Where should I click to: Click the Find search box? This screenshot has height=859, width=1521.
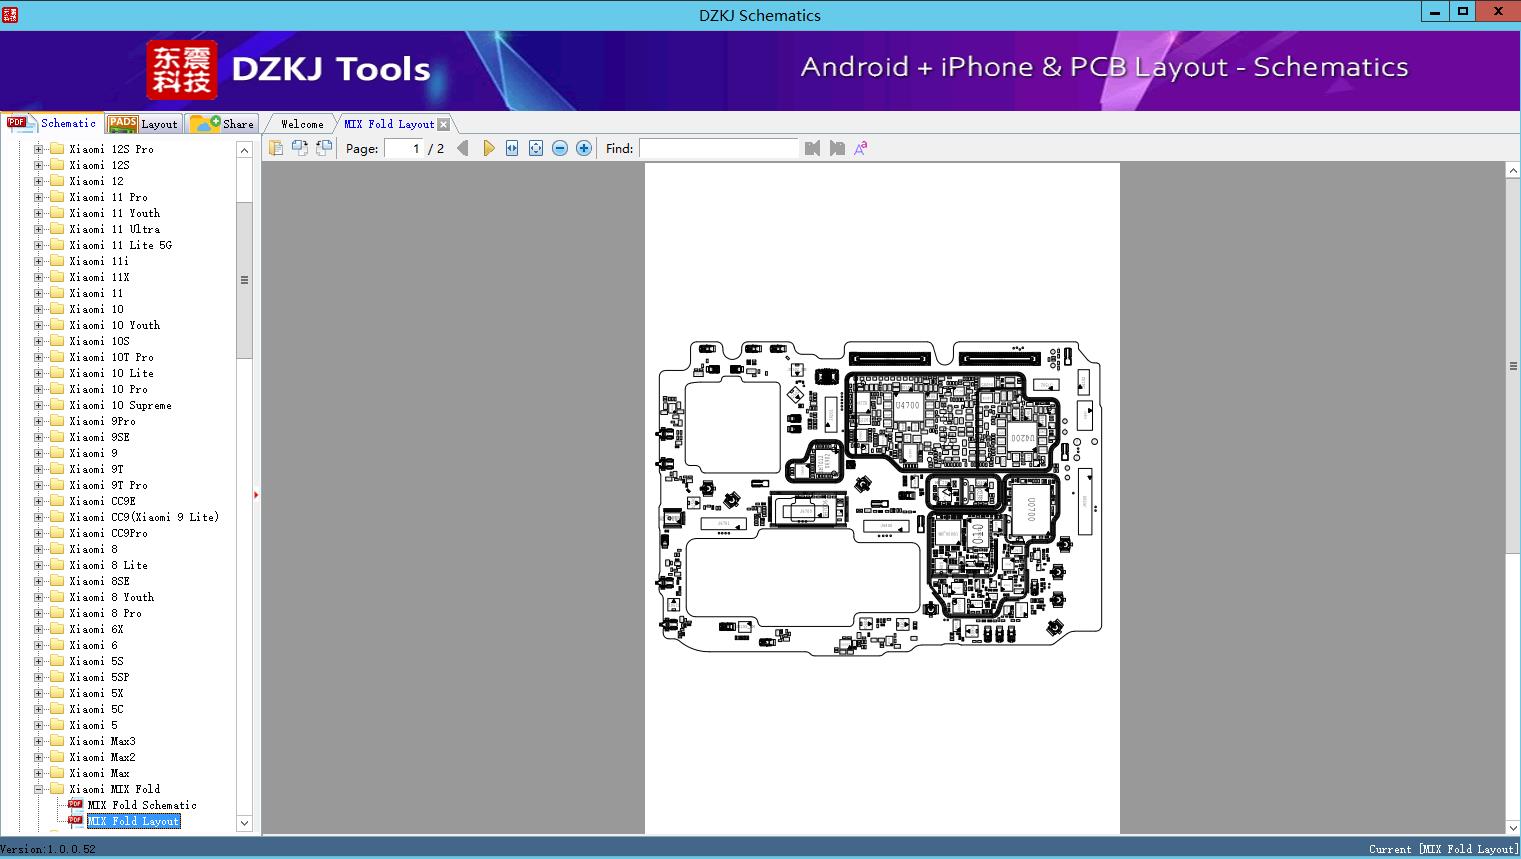pyautogui.click(x=719, y=148)
